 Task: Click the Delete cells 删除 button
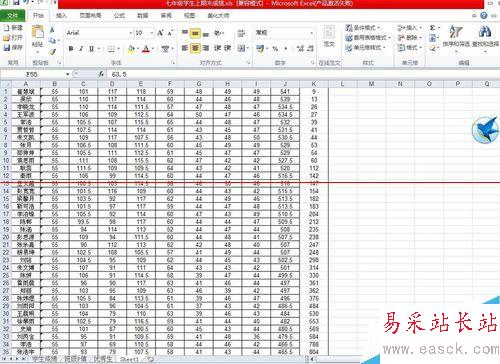[410, 38]
